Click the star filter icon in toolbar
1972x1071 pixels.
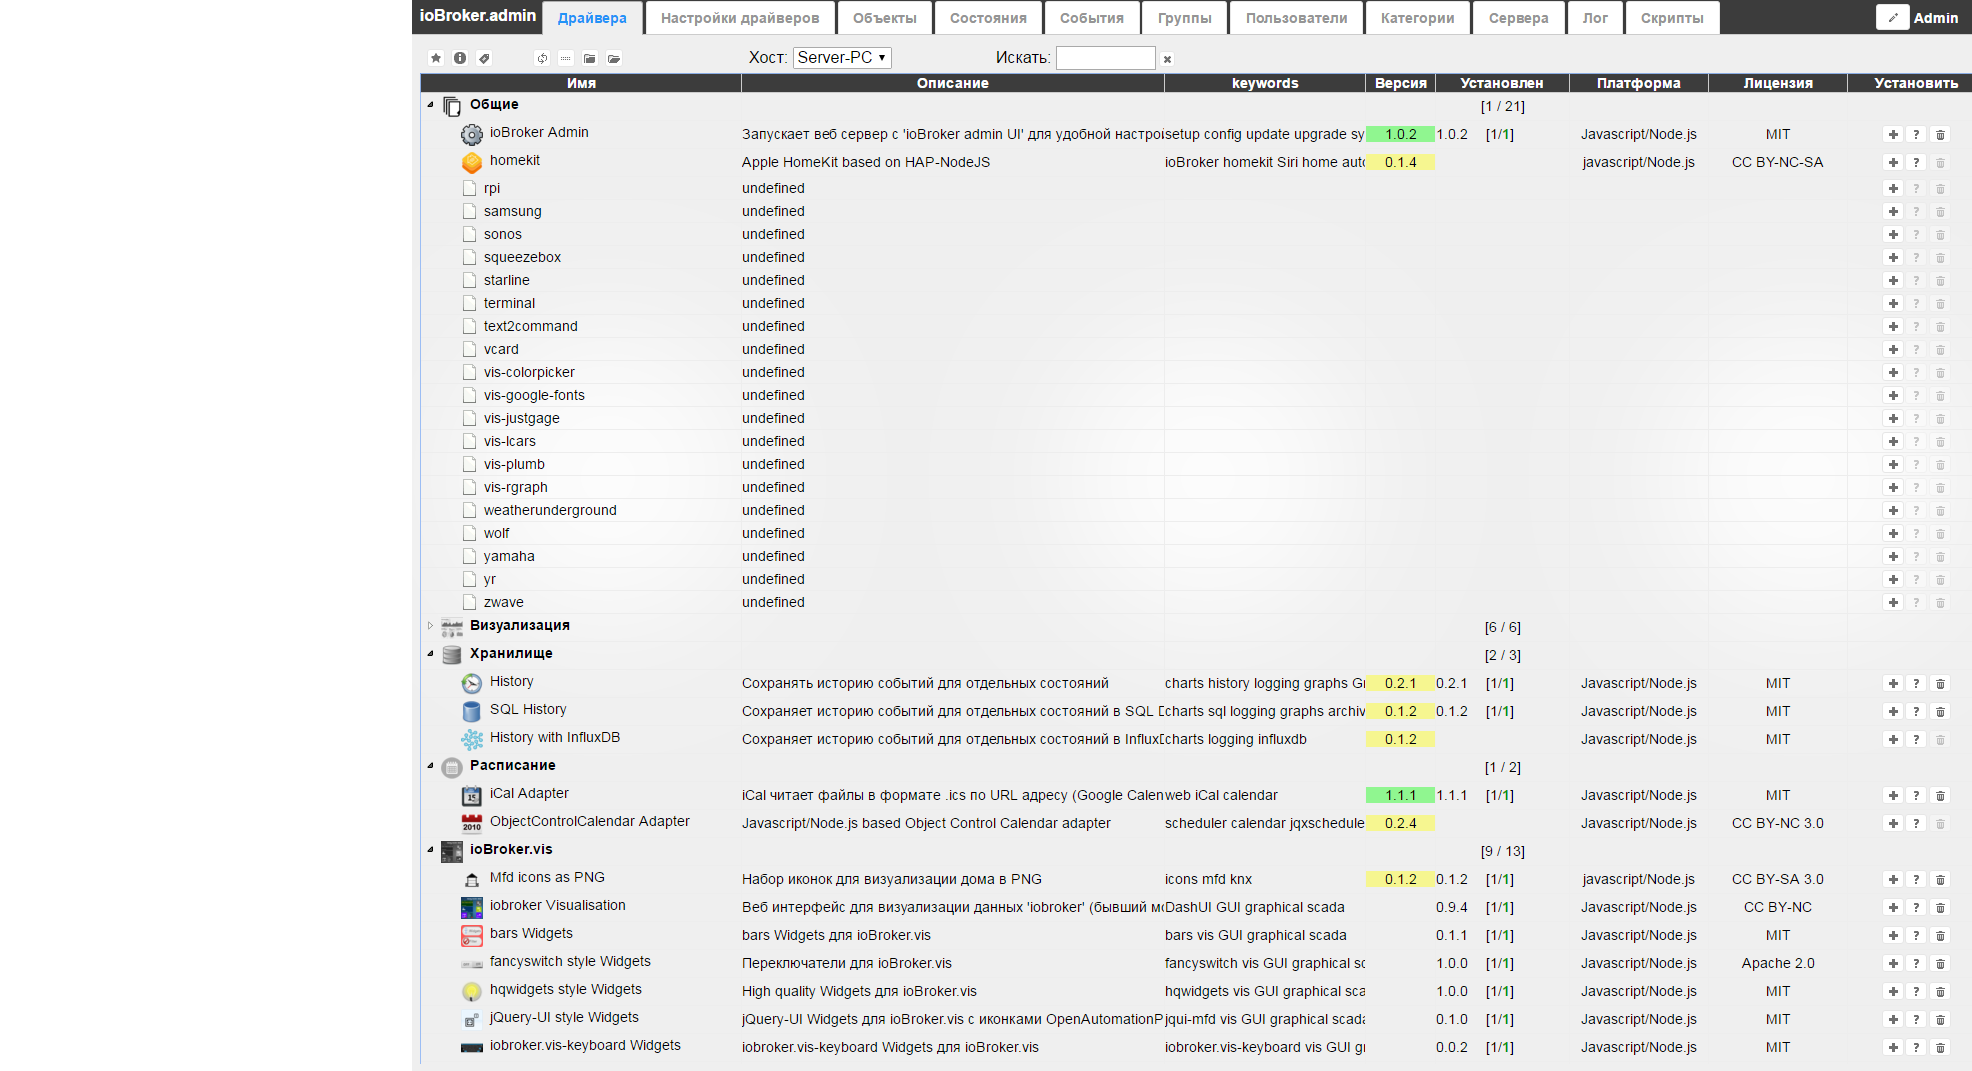point(436,58)
